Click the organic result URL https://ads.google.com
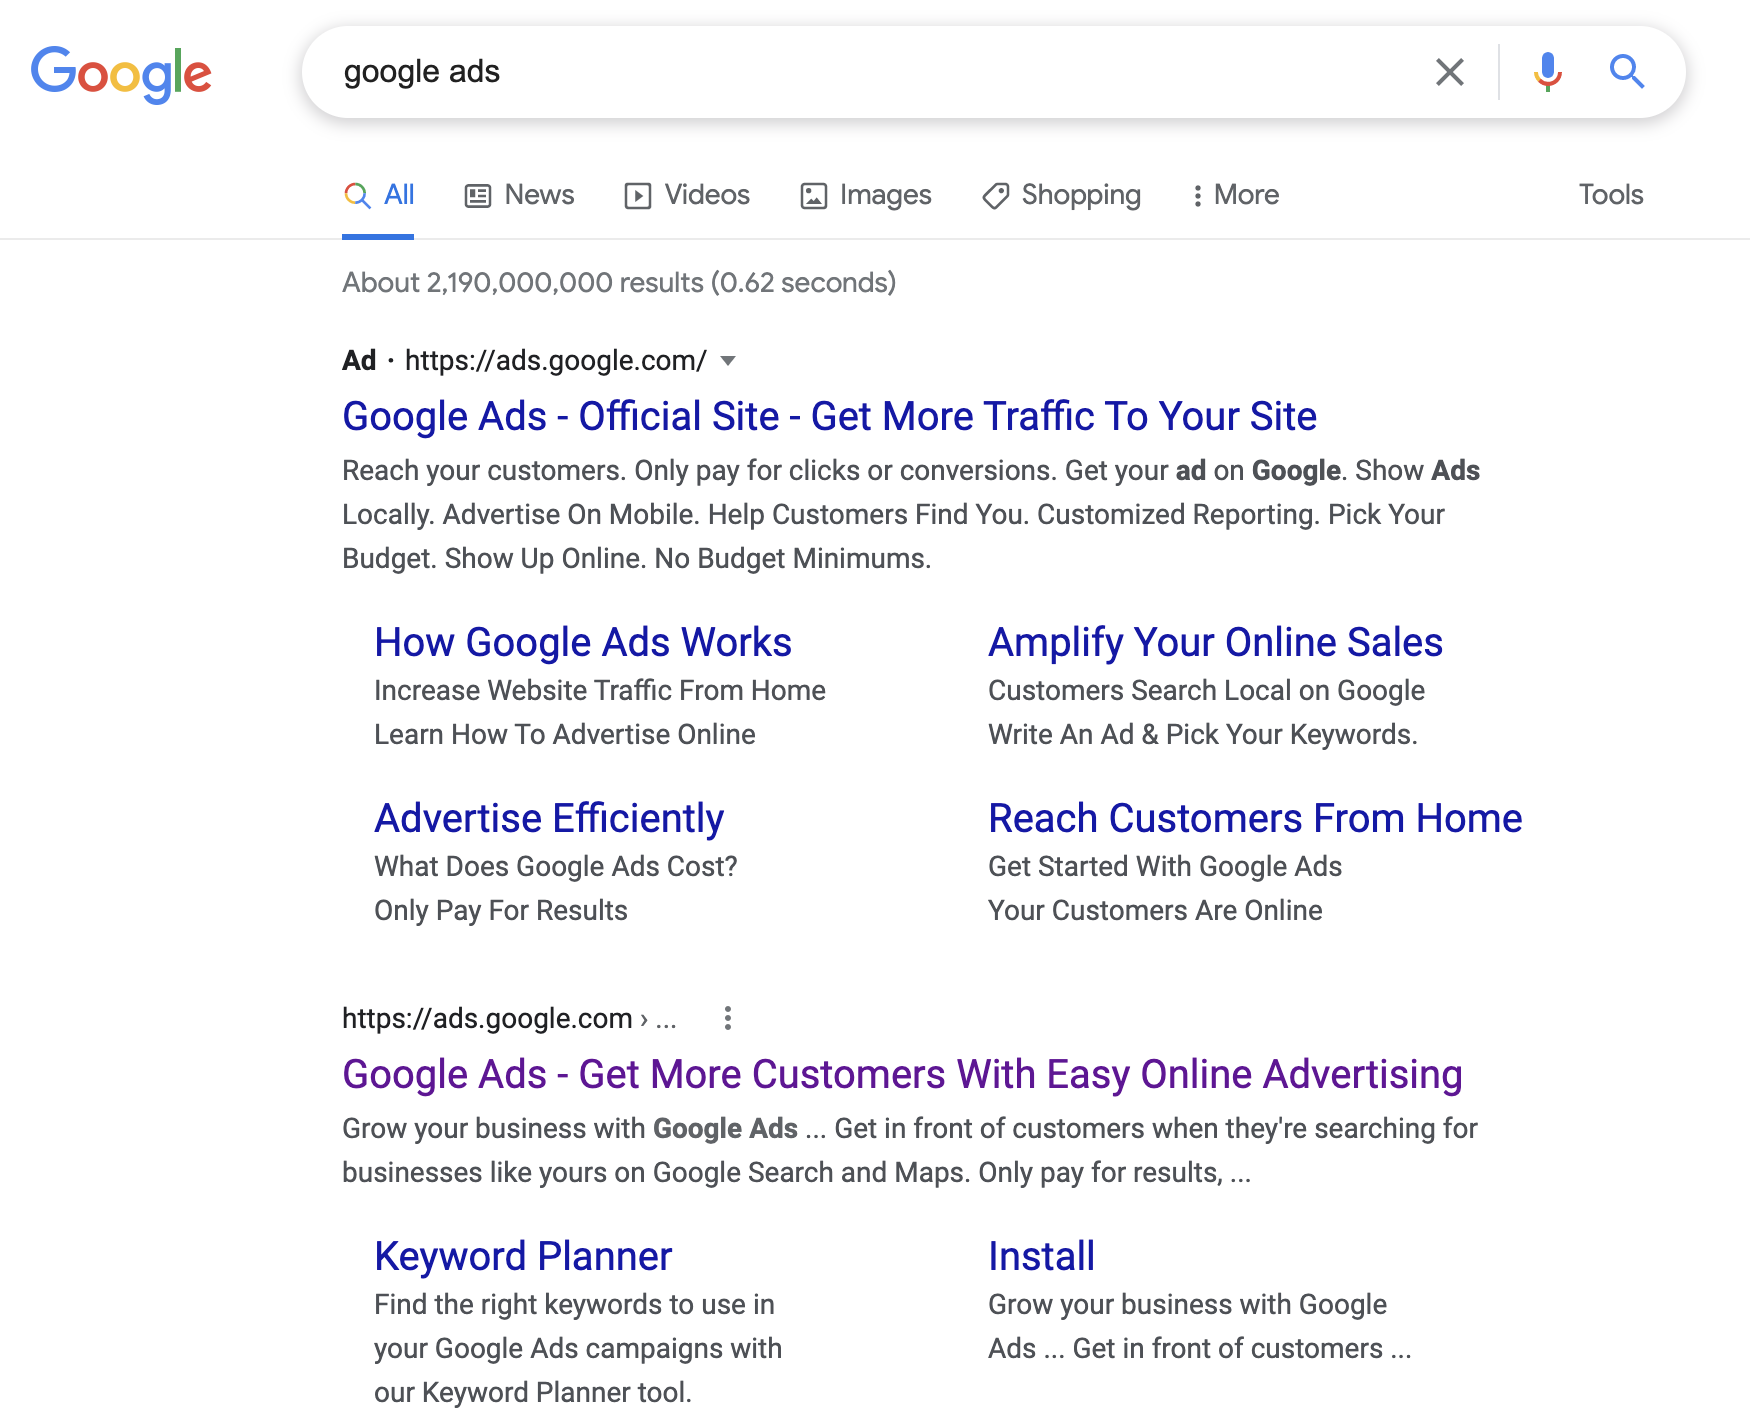Screen dimensions: 1750x1414 [487, 1019]
